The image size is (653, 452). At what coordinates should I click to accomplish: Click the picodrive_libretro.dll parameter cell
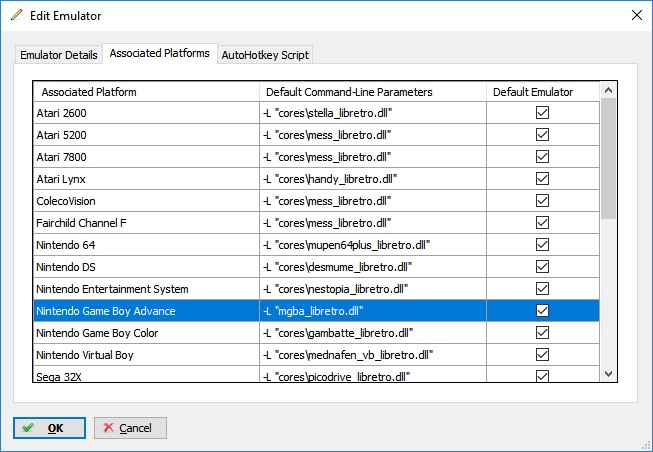tap(373, 374)
